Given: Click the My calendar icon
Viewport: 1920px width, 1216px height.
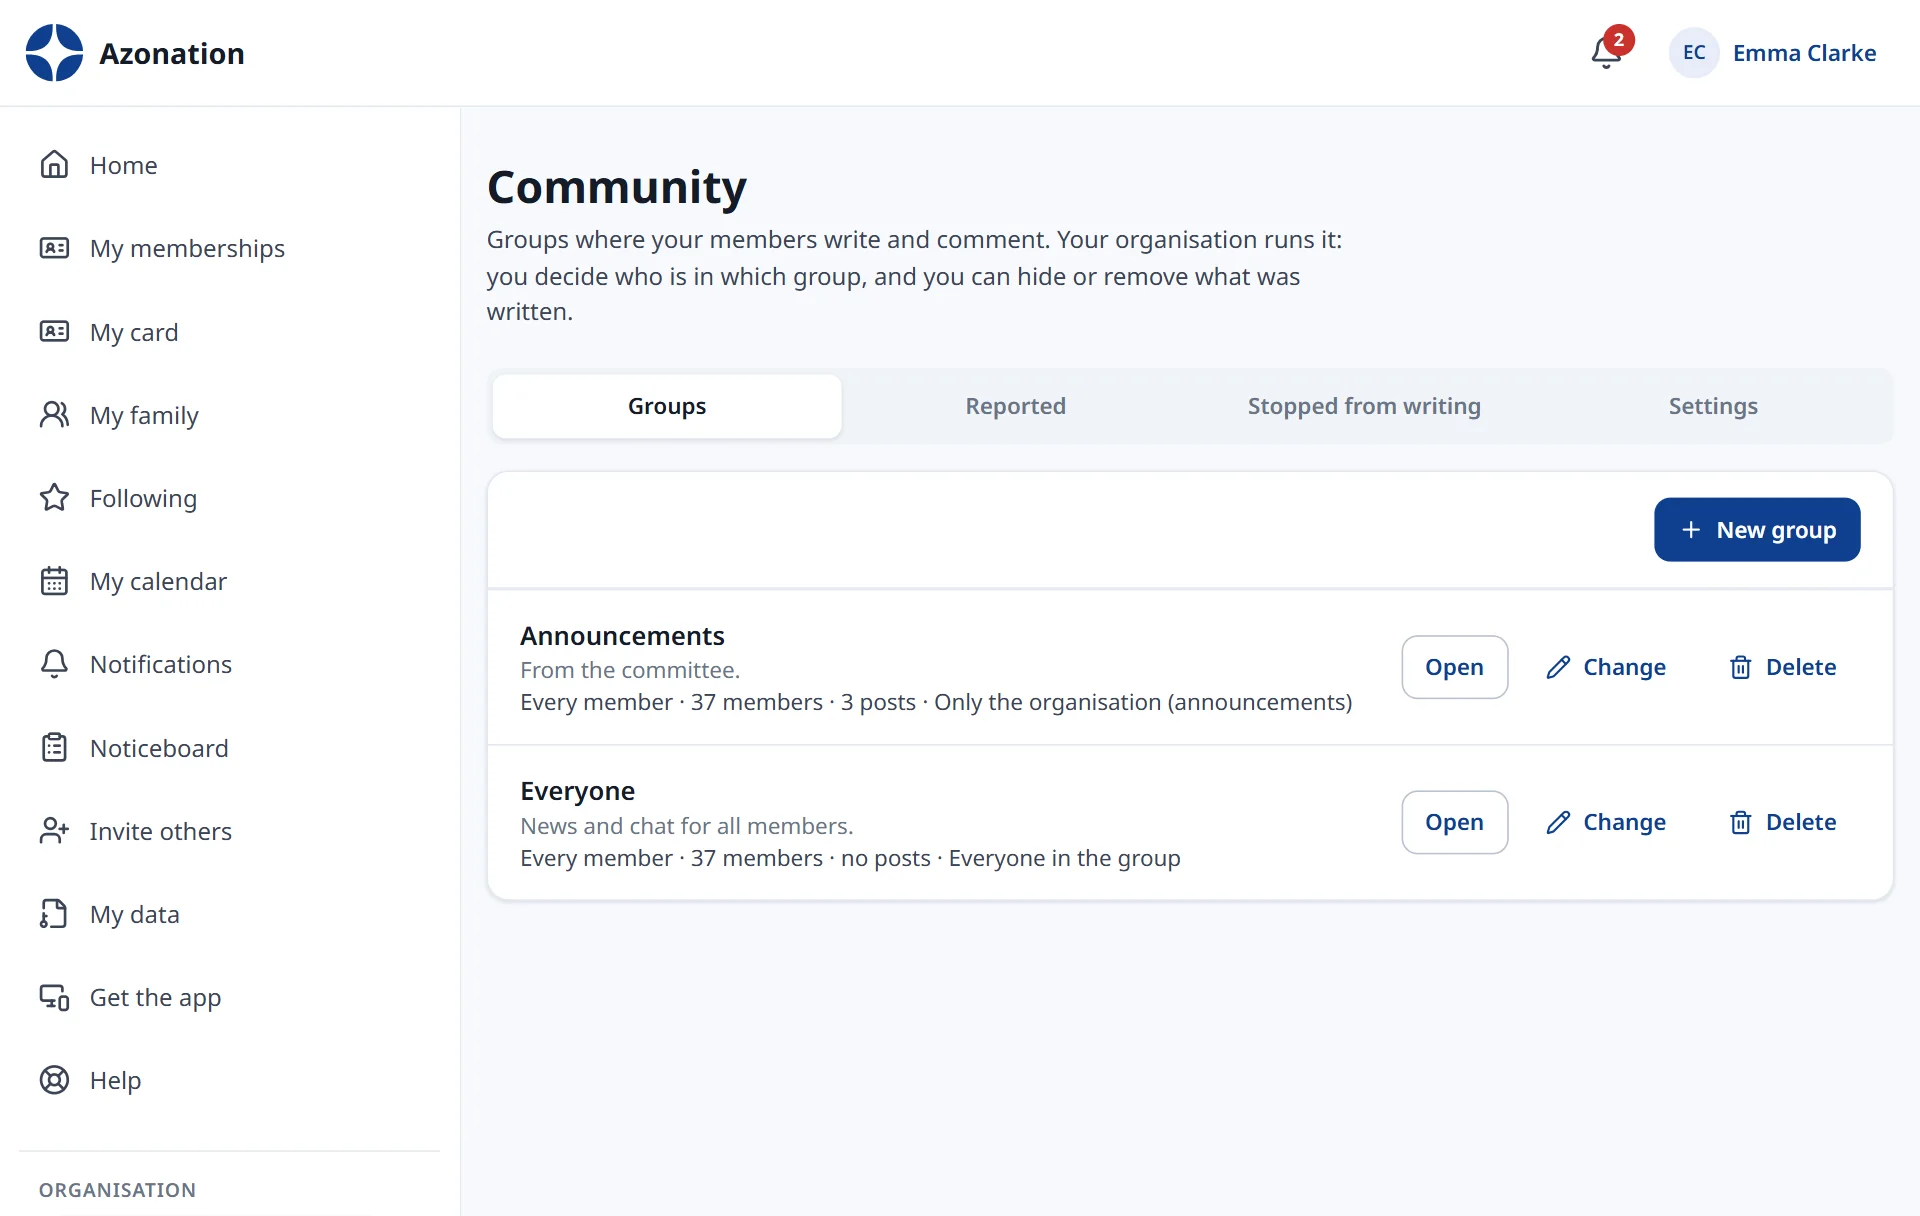Looking at the screenshot, I should click(x=54, y=581).
